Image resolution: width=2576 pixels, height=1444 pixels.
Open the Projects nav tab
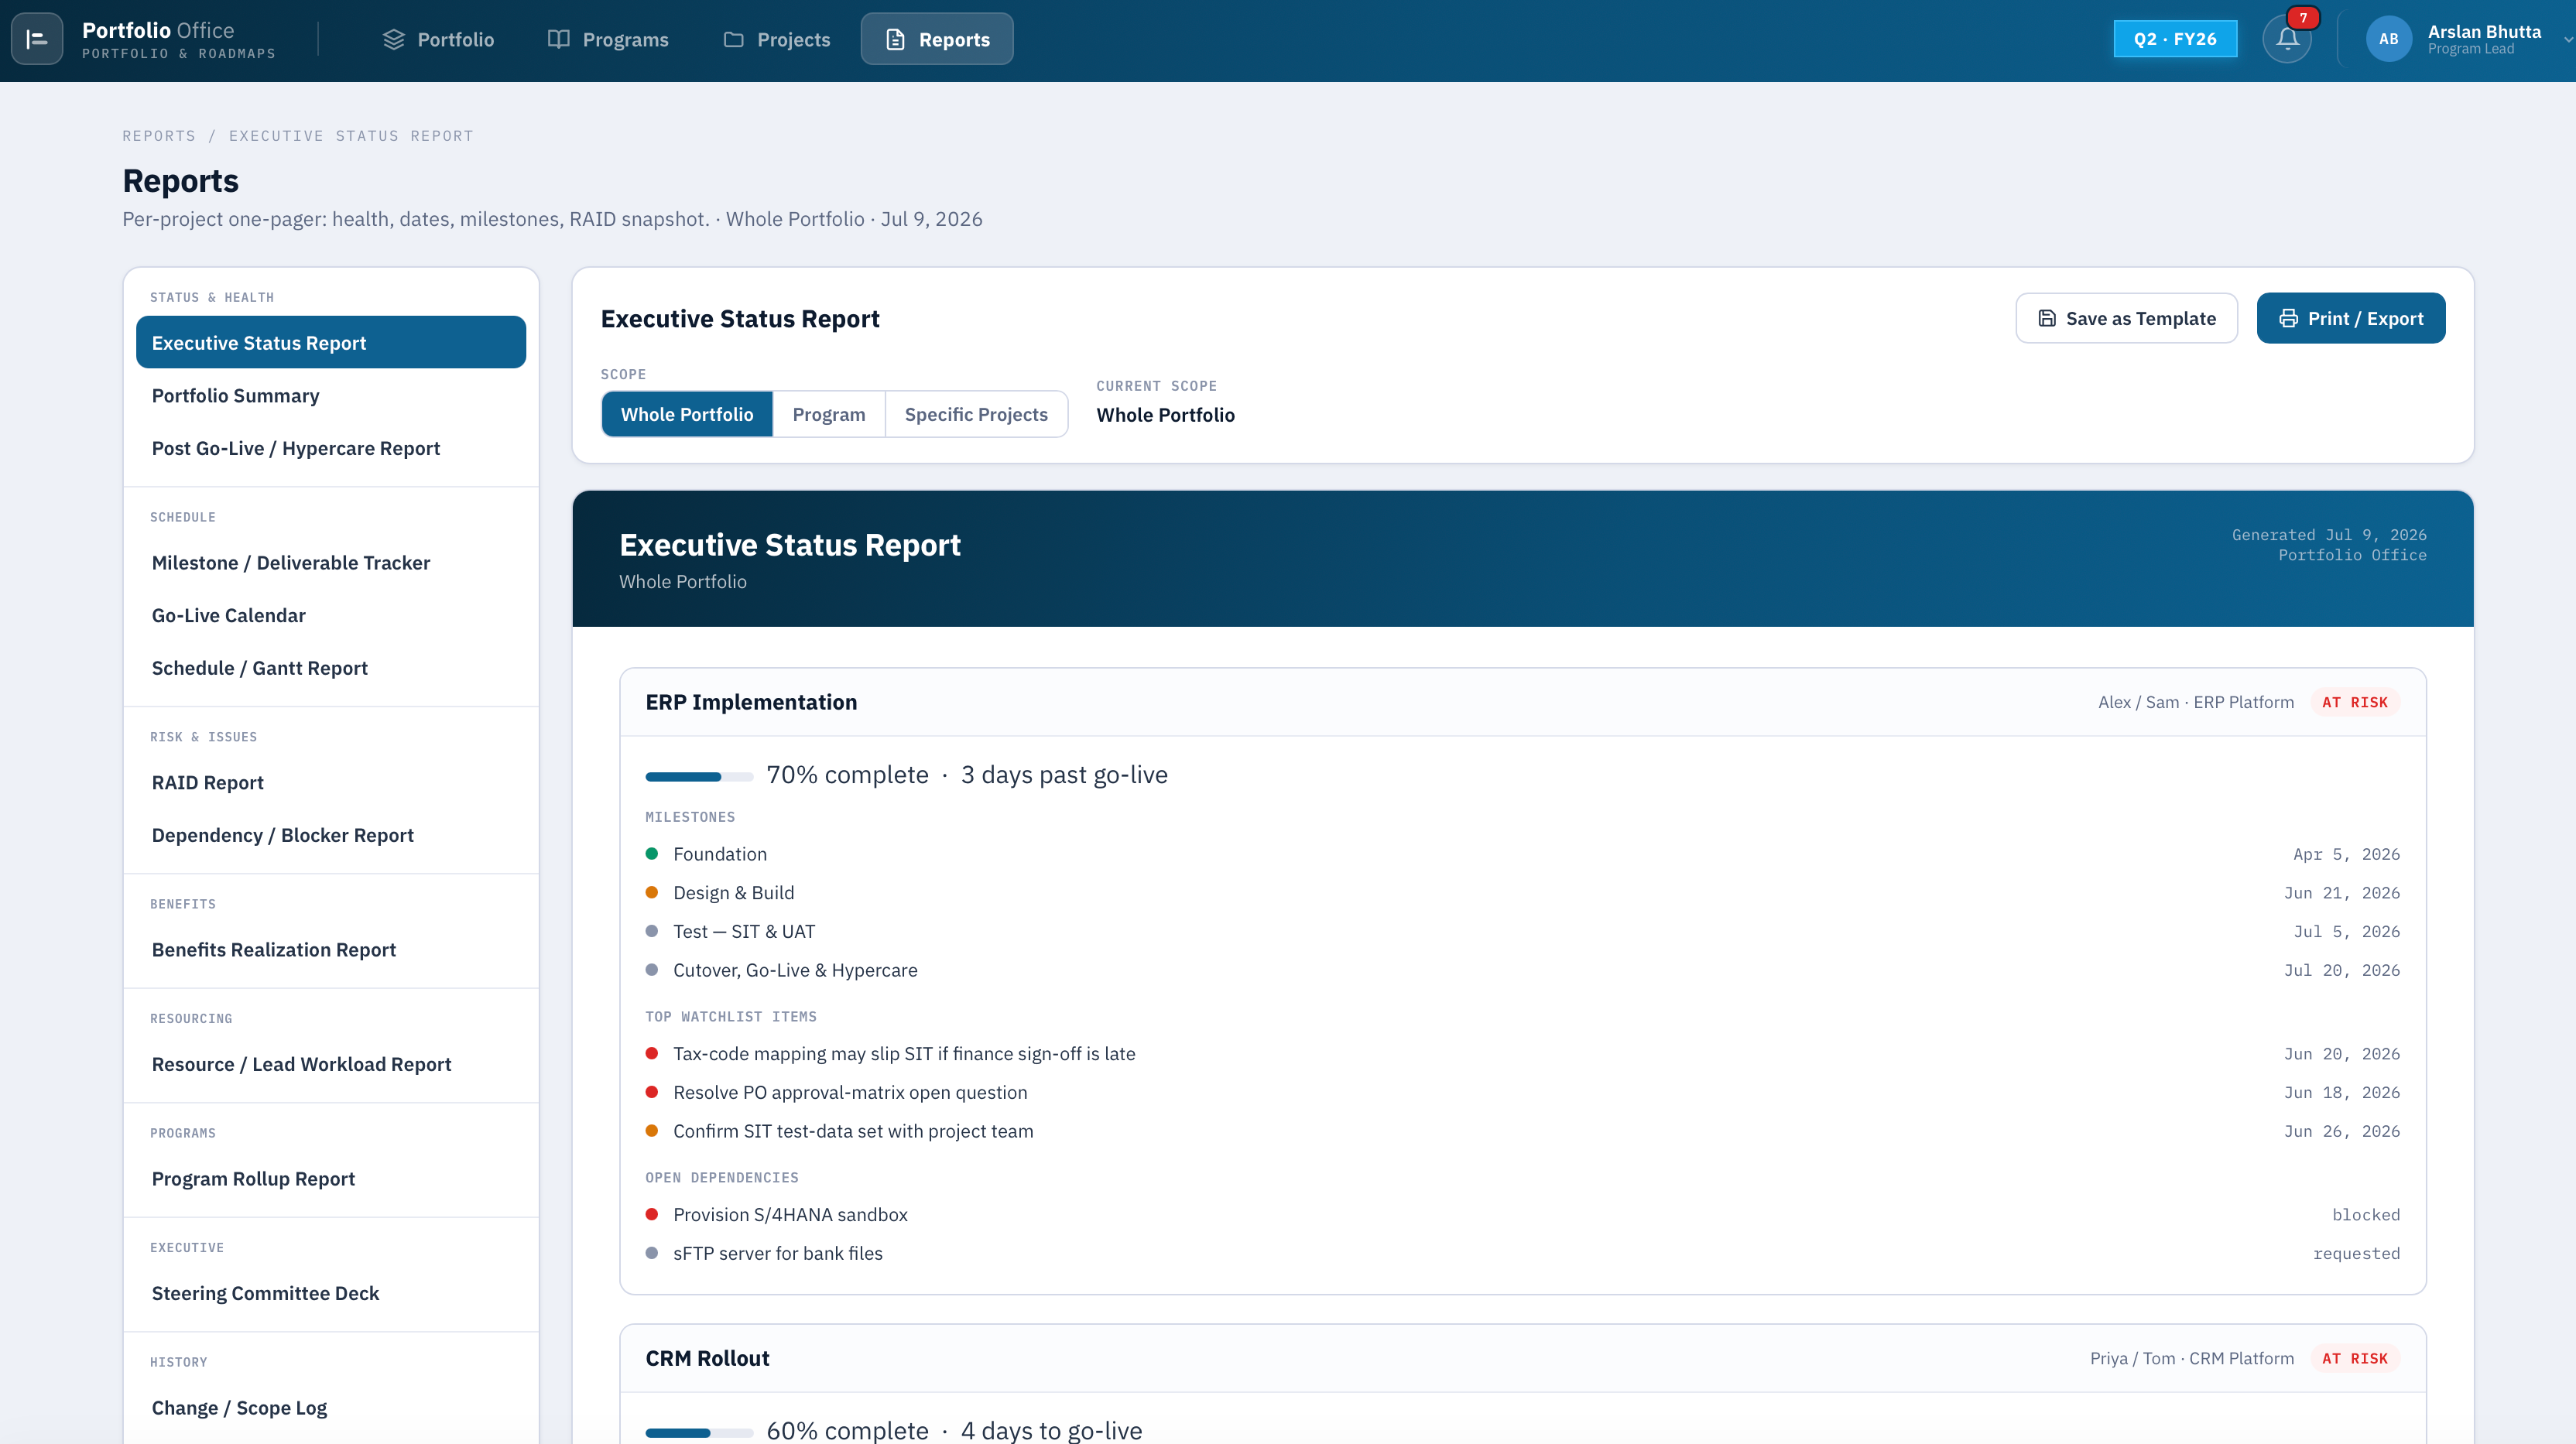(777, 39)
